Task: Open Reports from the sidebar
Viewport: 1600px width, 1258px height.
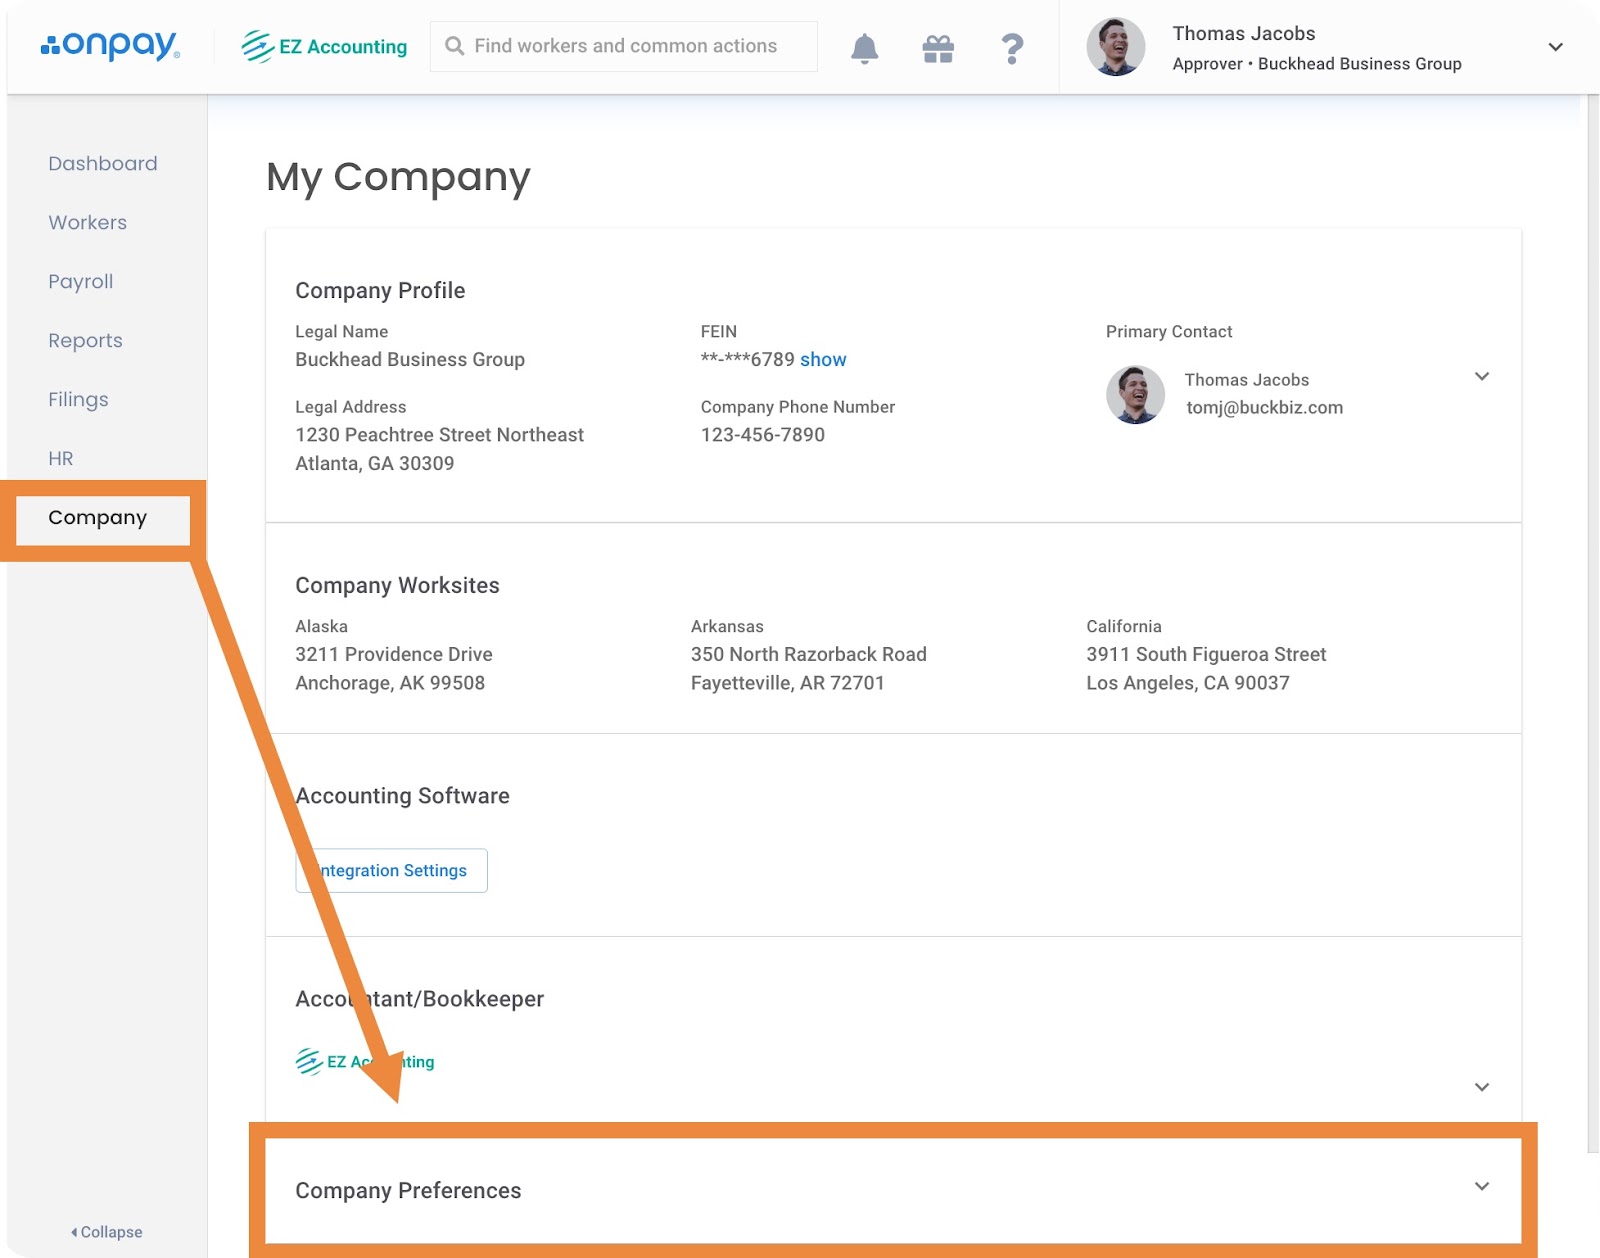Action: click(85, 340)
